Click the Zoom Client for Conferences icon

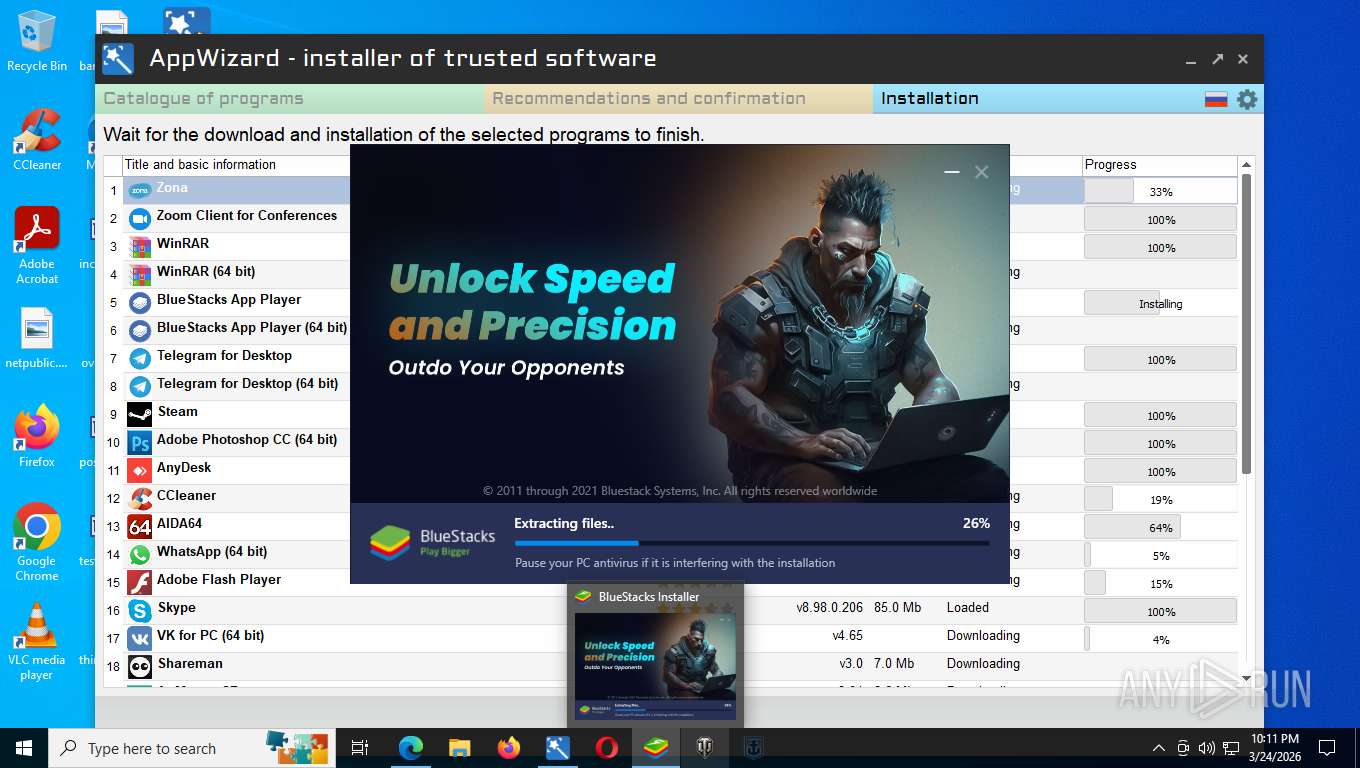coord(140,218)
